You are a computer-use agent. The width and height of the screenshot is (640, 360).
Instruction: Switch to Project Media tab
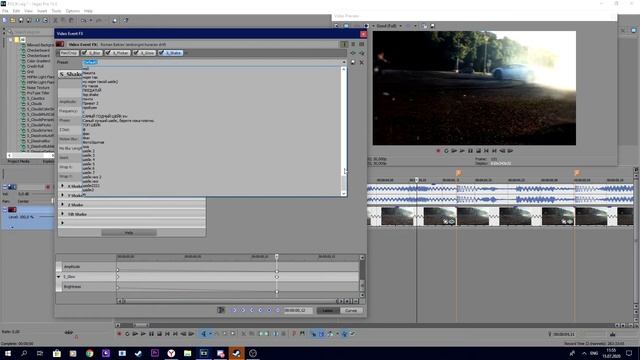point(18,161)
